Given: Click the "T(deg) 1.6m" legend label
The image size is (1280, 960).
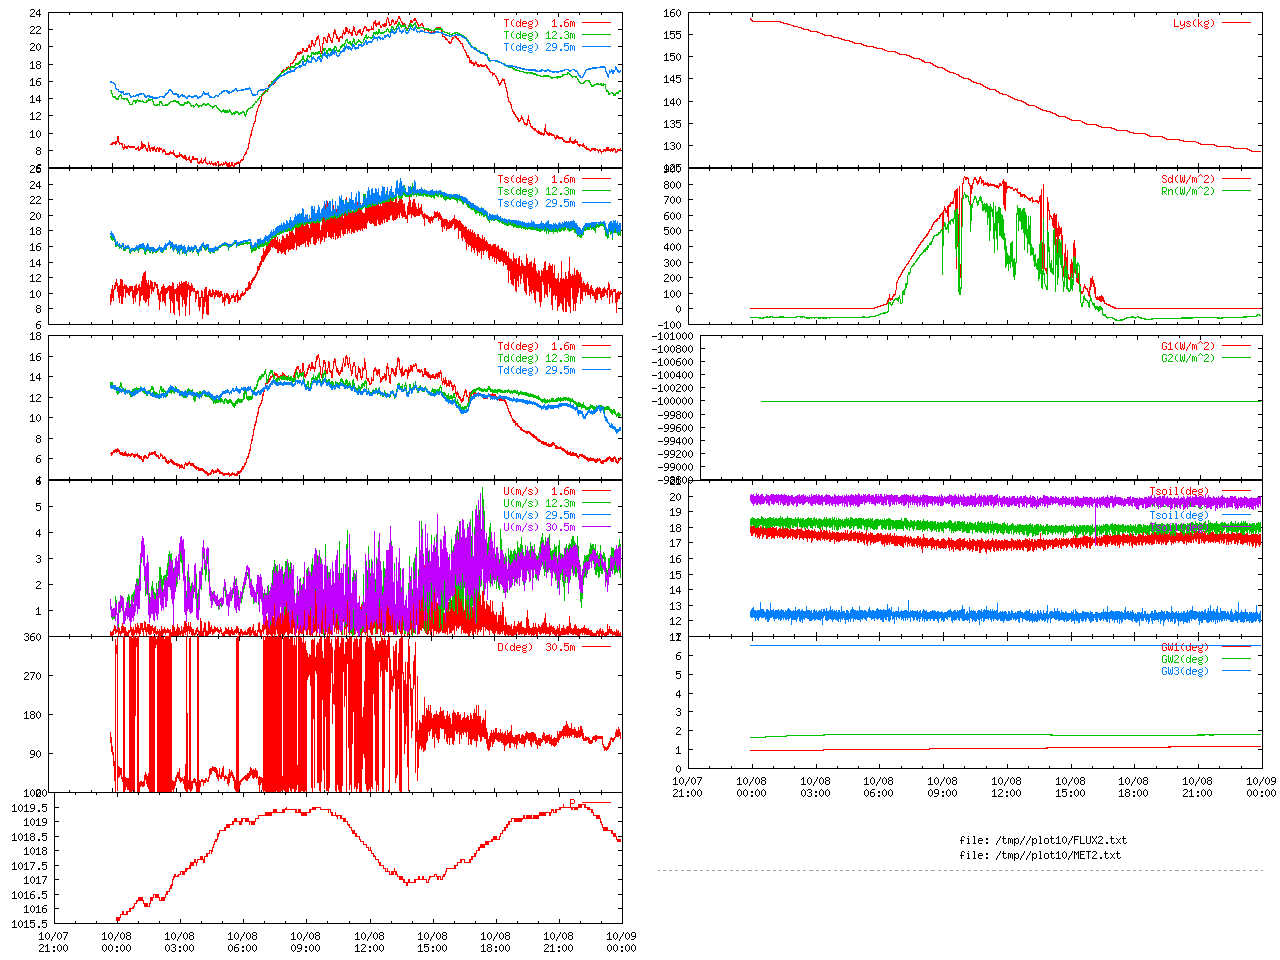Looking at the screenshot, I should (x=540, y=23).
